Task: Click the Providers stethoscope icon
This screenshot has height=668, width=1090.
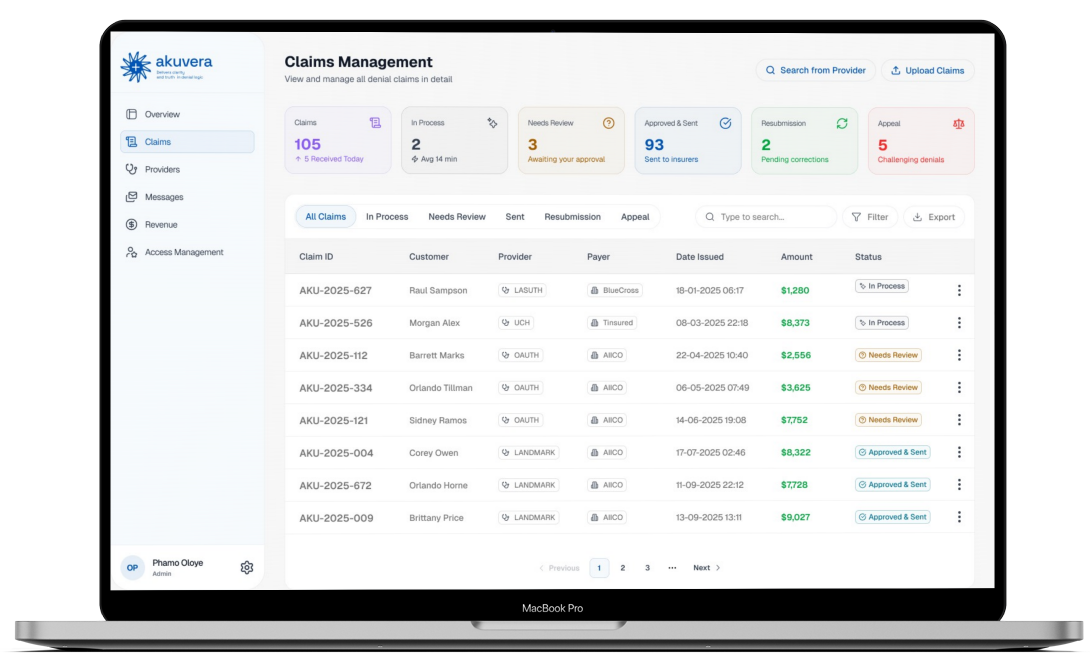Action: coord(131,169)
